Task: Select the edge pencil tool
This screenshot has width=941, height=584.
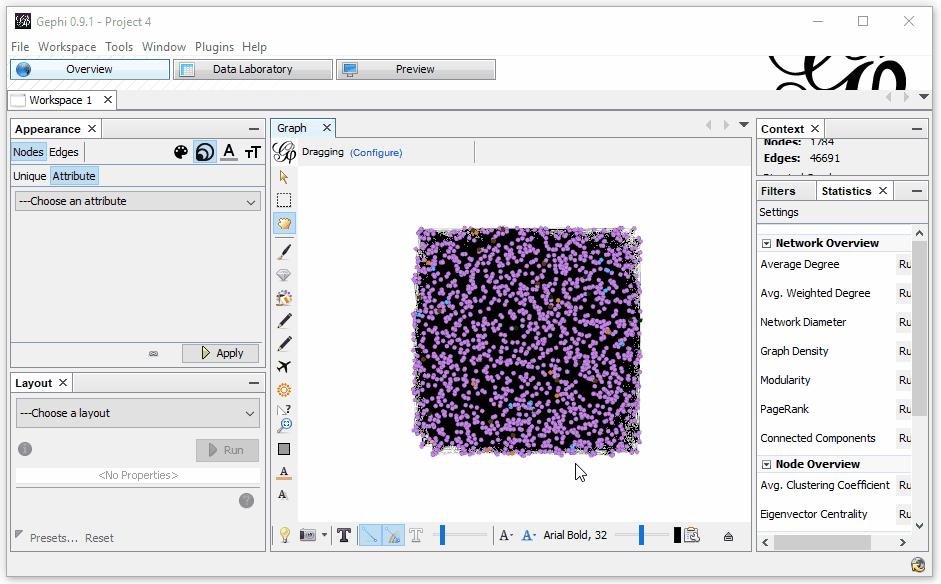Action: [284, 343]
